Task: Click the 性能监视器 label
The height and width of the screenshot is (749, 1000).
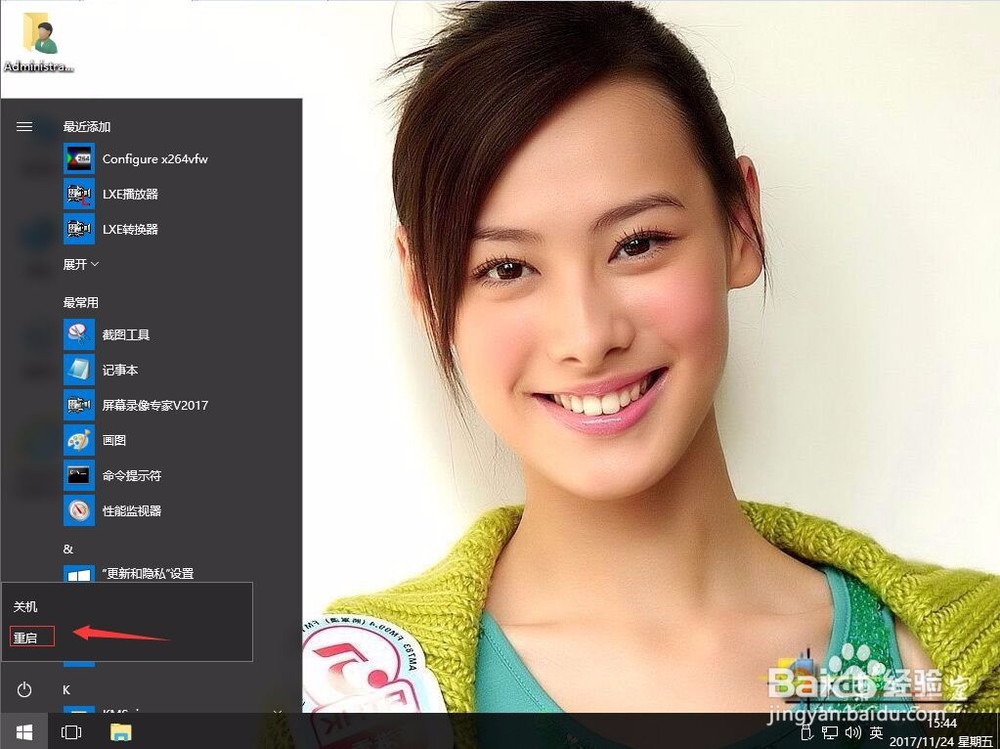Action: (x=132, y=510)
